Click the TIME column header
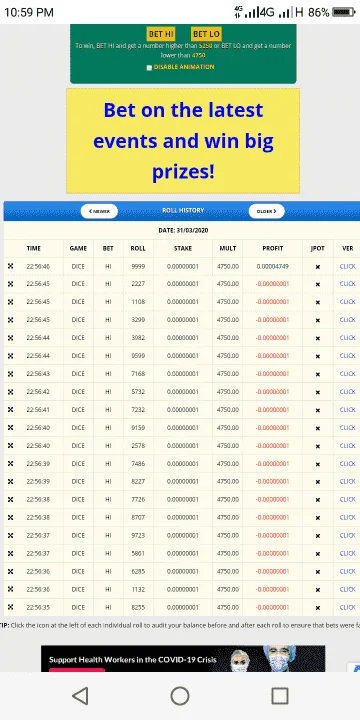This screenshot has width=360, height=720. tap(34, 248)
